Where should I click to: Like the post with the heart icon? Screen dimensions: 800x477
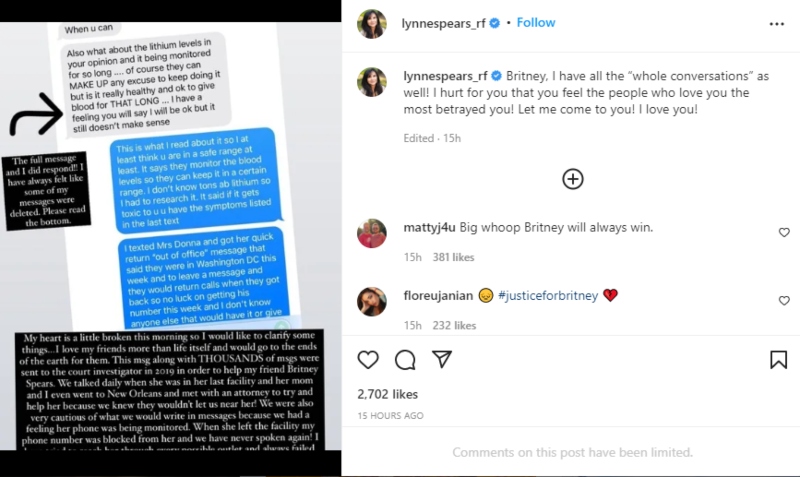pos(368,360)
